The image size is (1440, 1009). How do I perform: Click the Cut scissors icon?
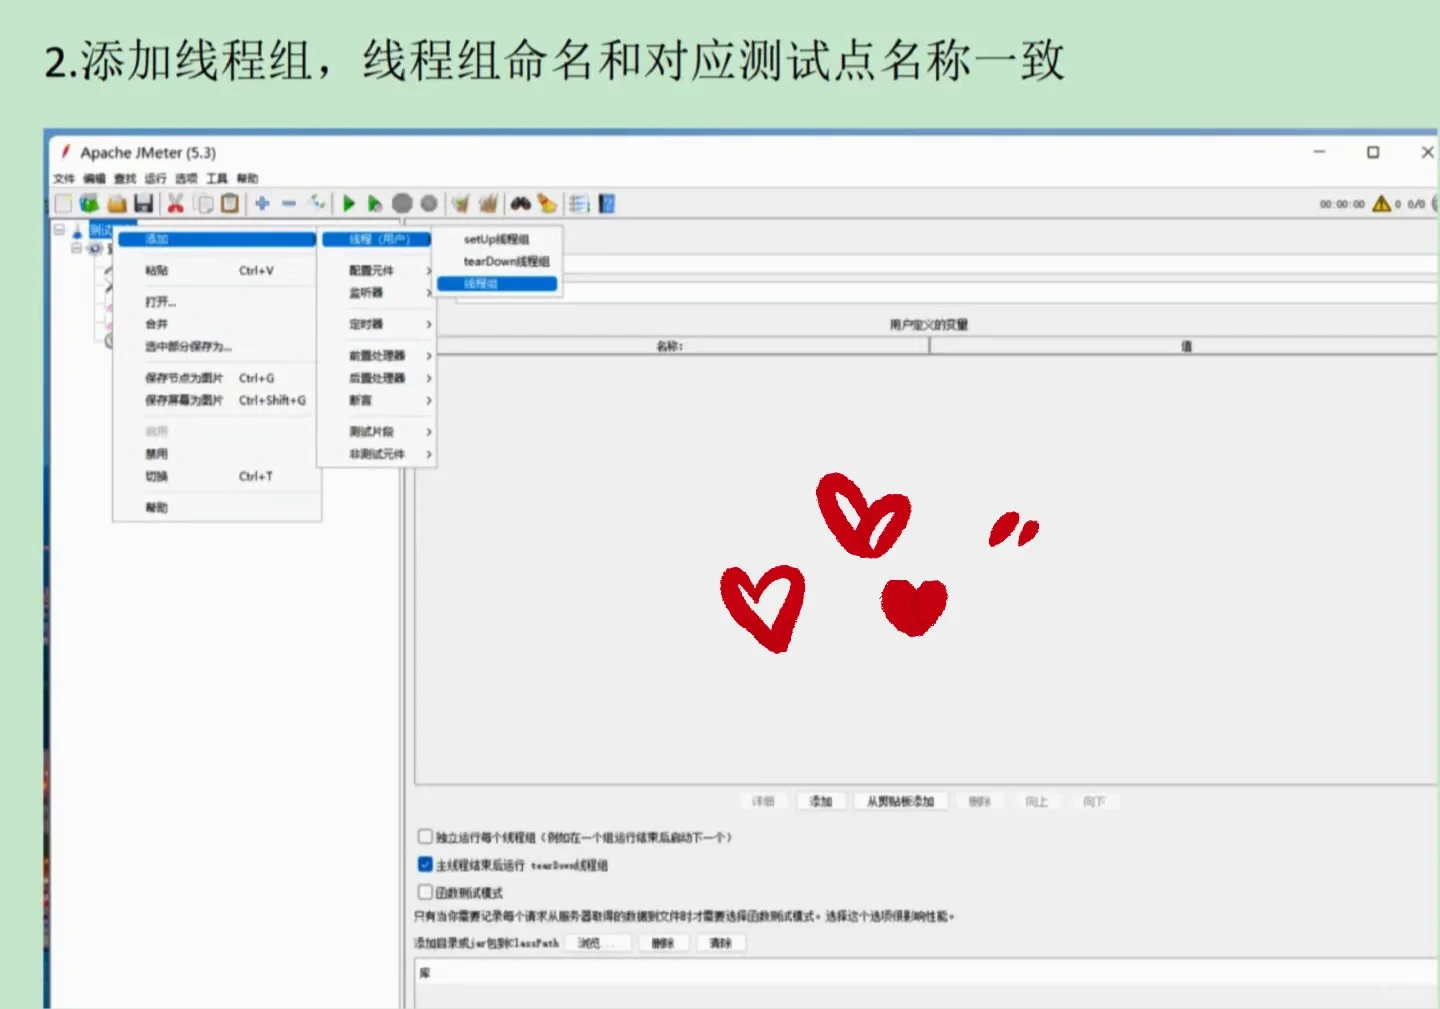coord(175,204)
